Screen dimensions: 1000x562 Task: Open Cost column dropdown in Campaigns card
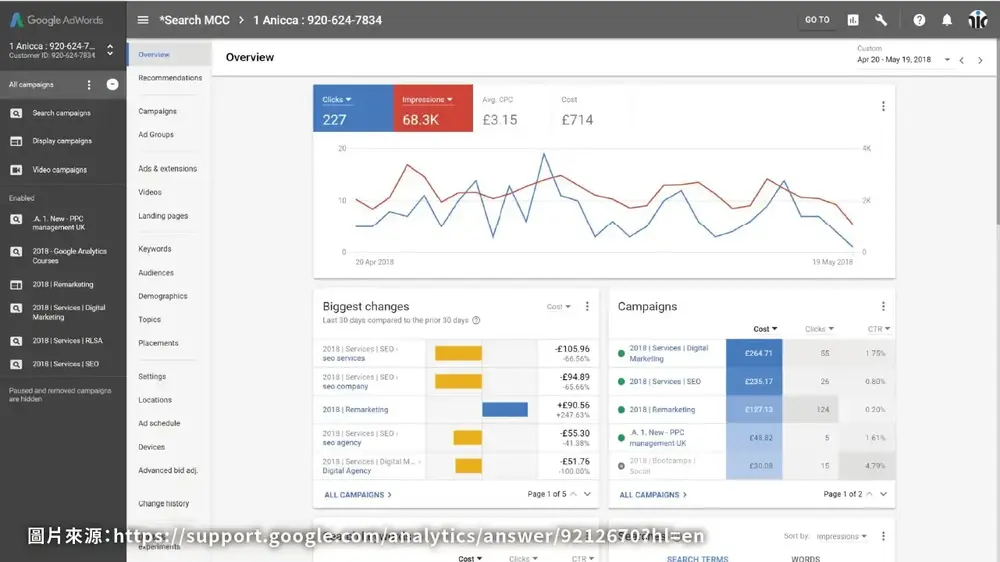[765, 329]
